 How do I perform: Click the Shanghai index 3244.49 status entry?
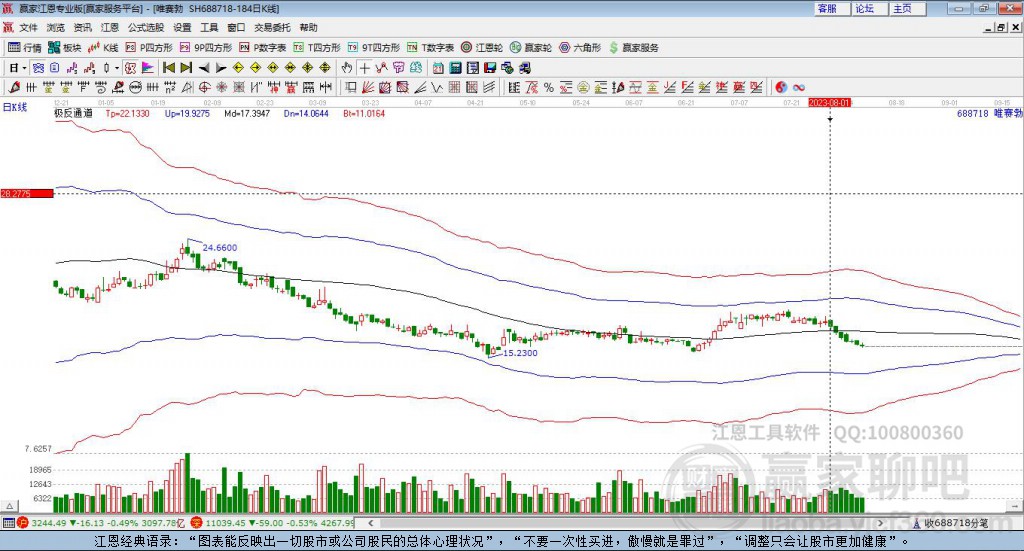(103, 523)
